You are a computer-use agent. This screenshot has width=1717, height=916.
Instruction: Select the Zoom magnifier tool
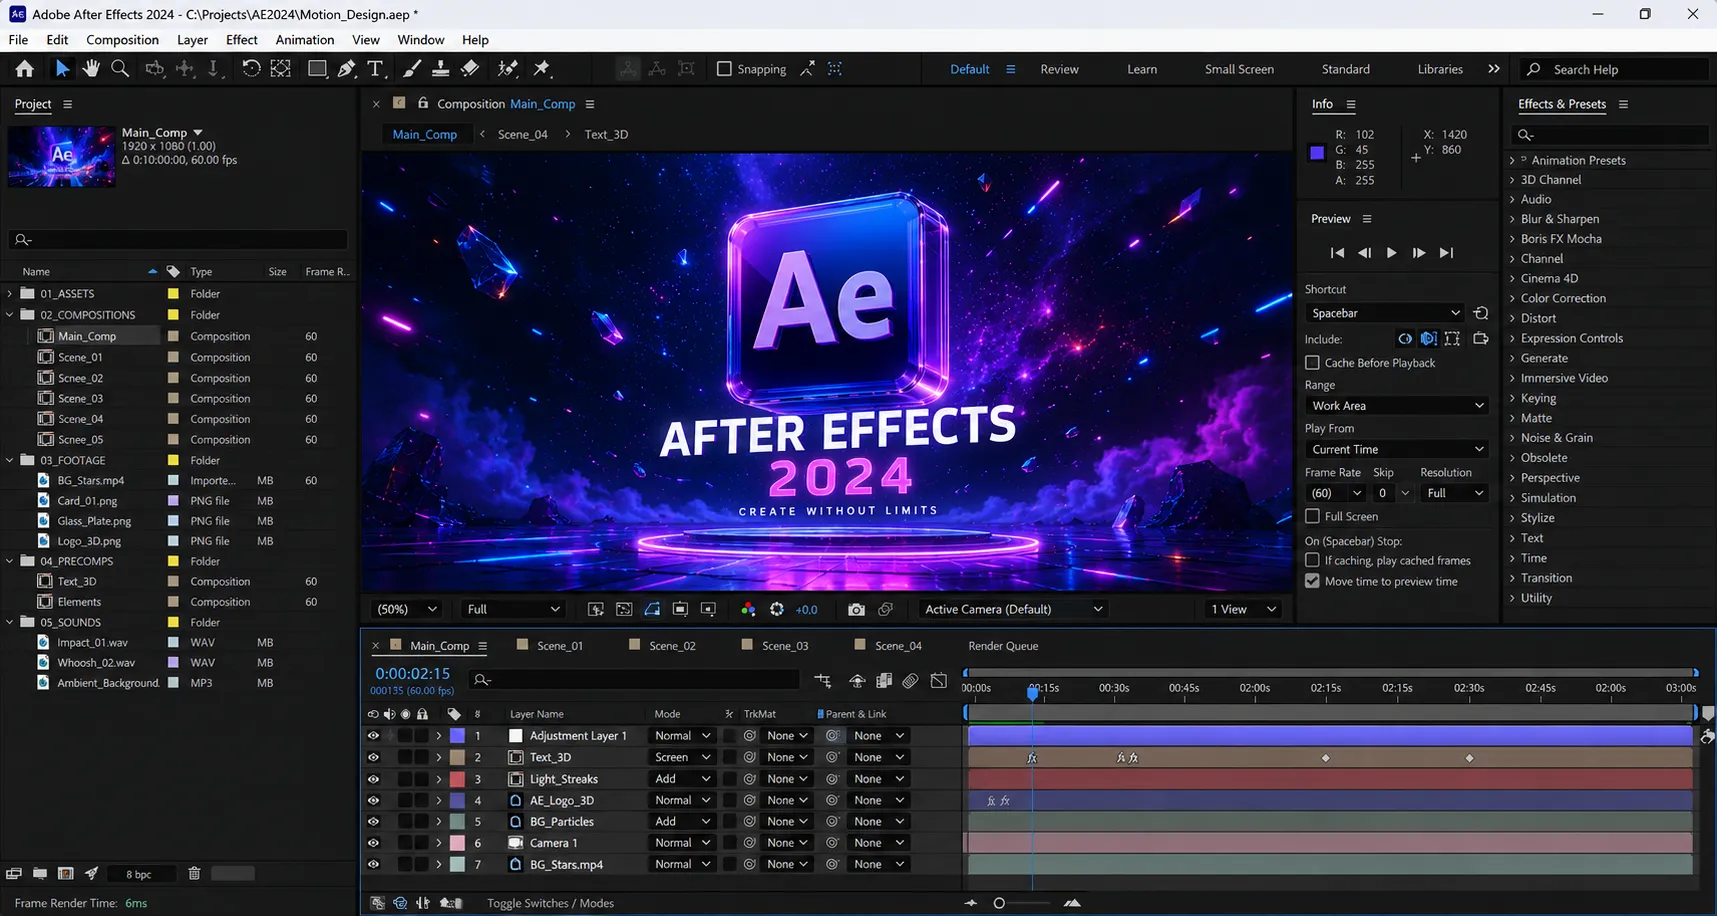[x=120, y=69]
